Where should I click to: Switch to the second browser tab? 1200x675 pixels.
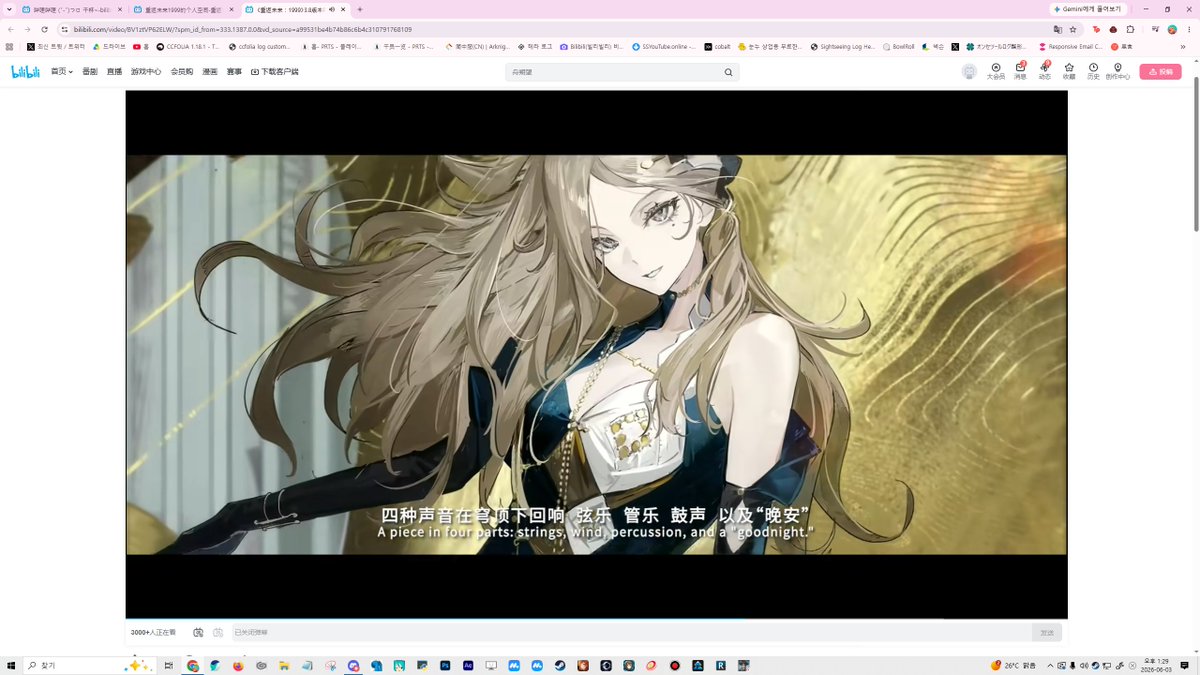[x=182, y=9]
